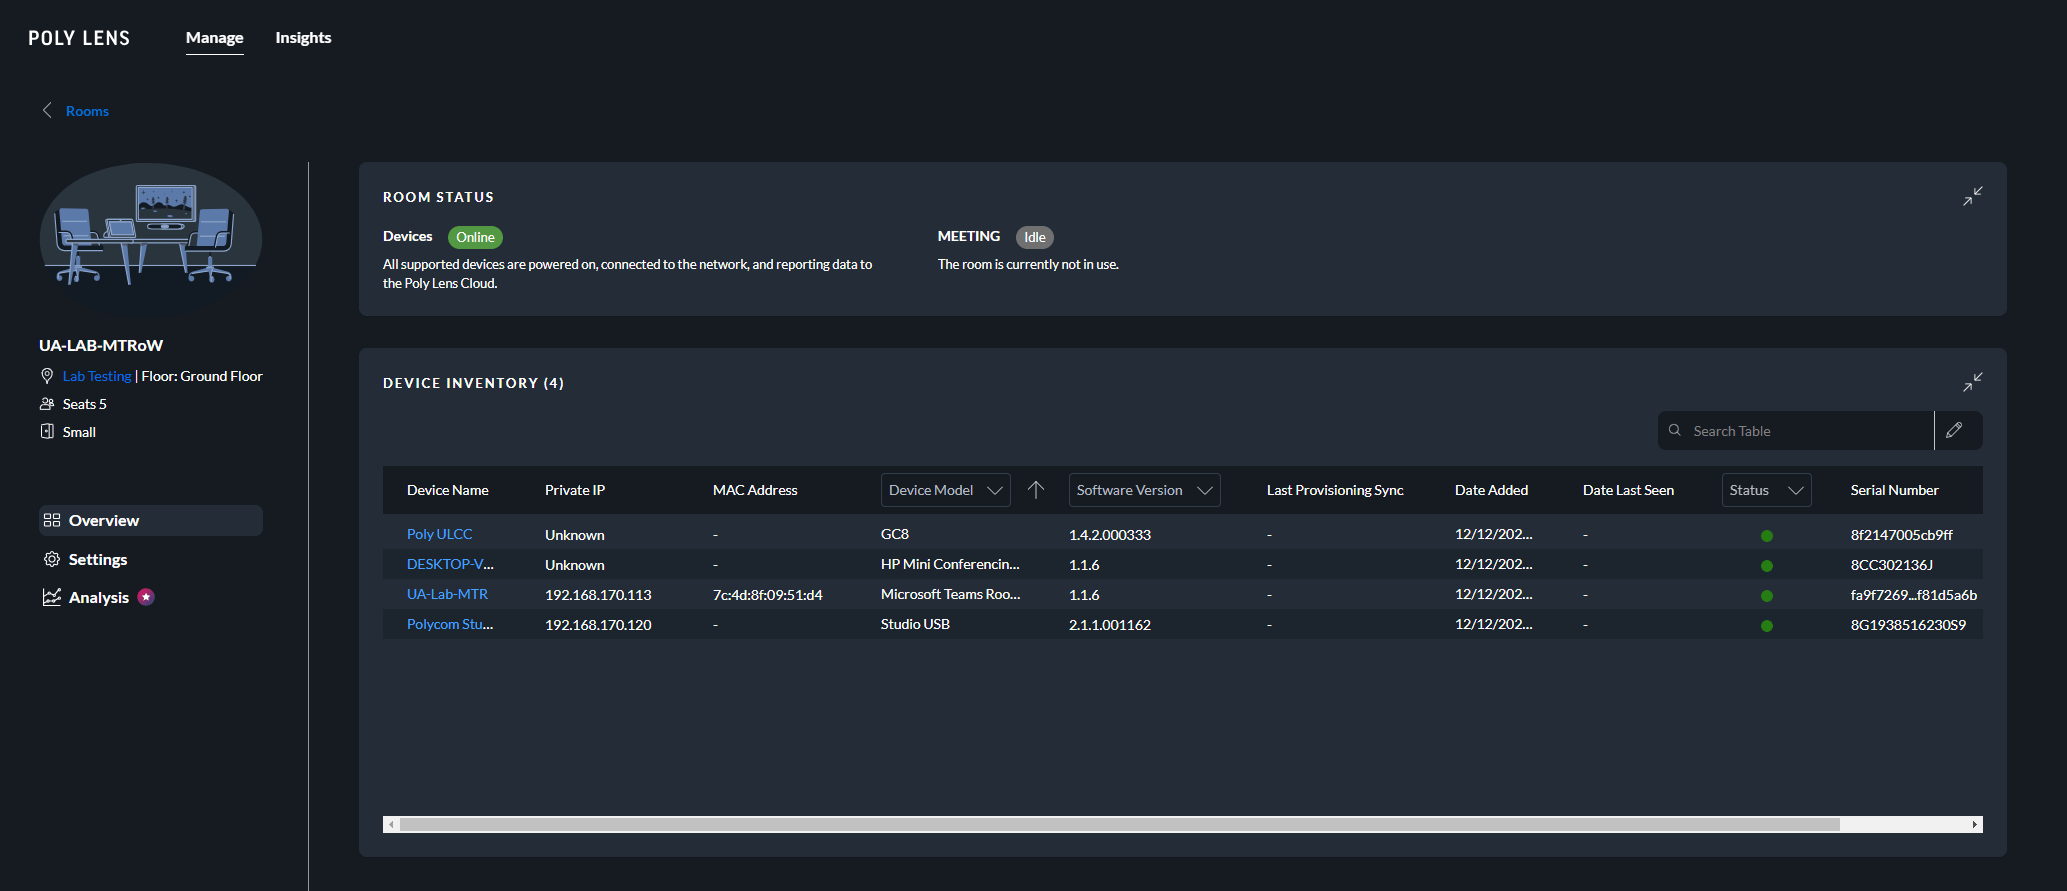
Task: Click the status dot in the DESKTOP-V... row
Action: (1767, 566)
